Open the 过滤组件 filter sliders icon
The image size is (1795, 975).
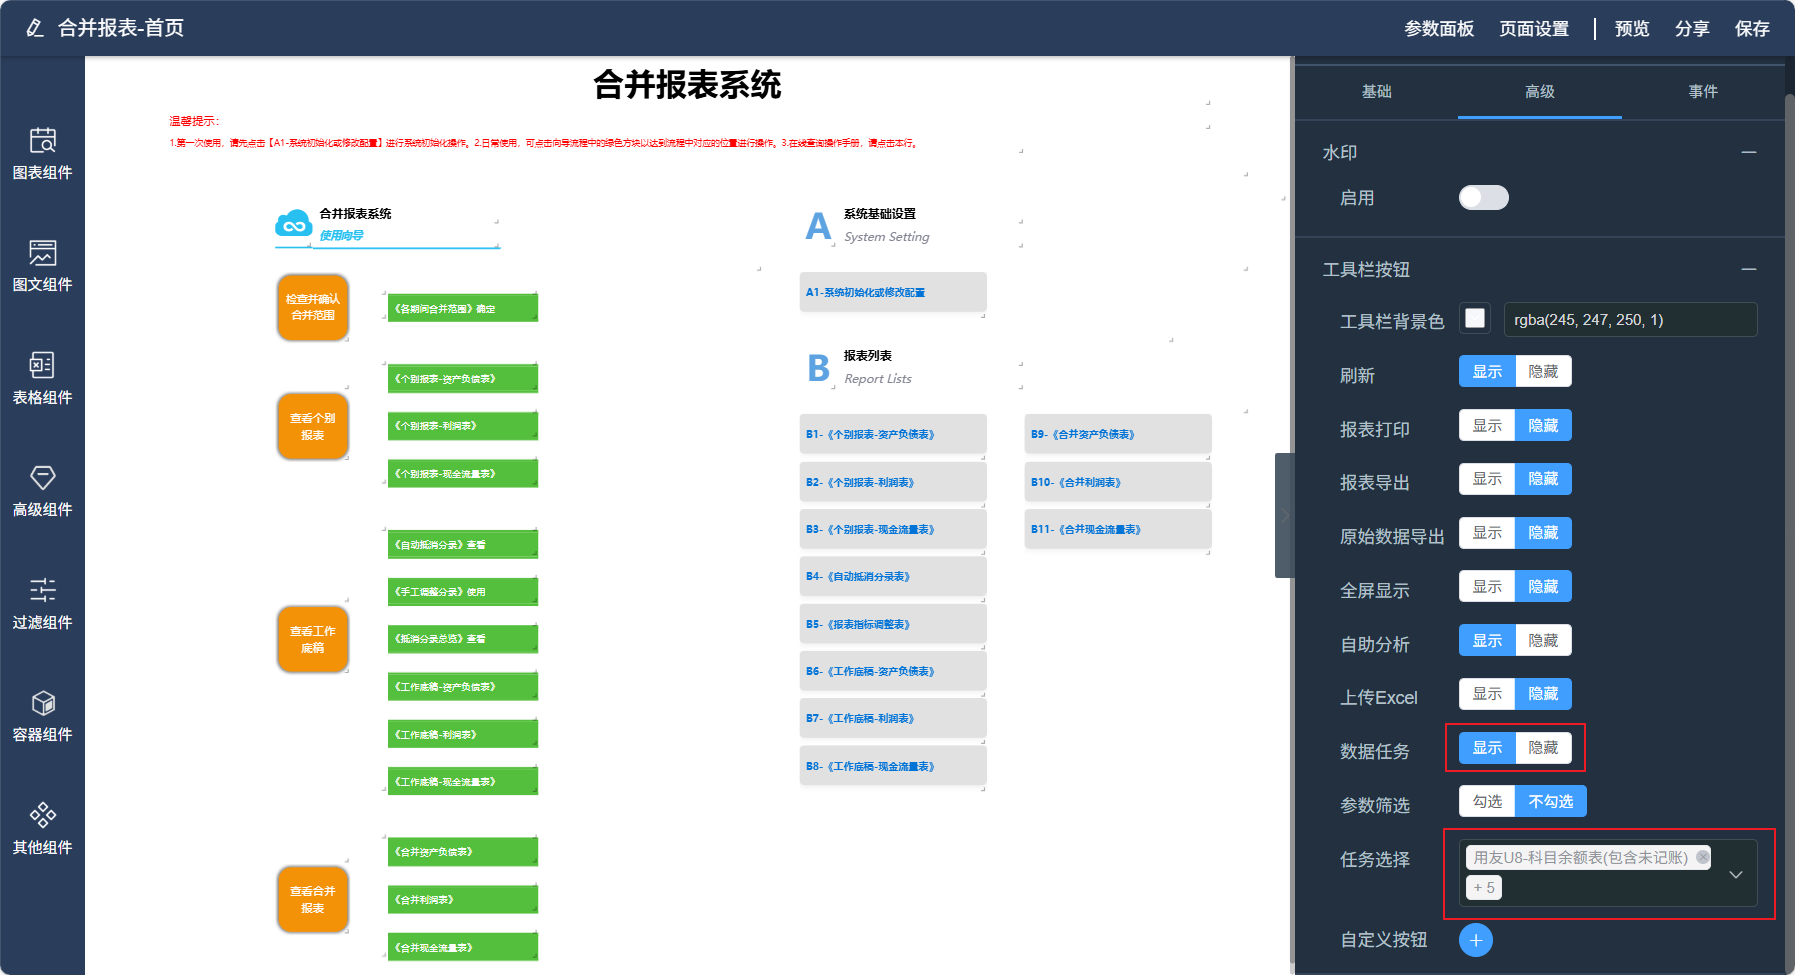pos(42,590)
